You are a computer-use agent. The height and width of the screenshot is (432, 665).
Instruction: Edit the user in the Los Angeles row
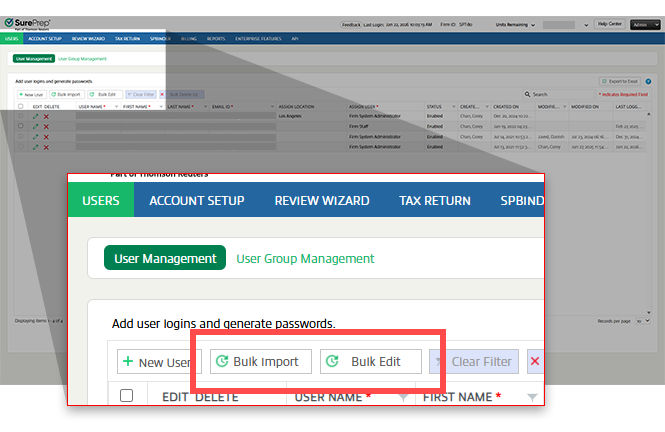point(36,116)
